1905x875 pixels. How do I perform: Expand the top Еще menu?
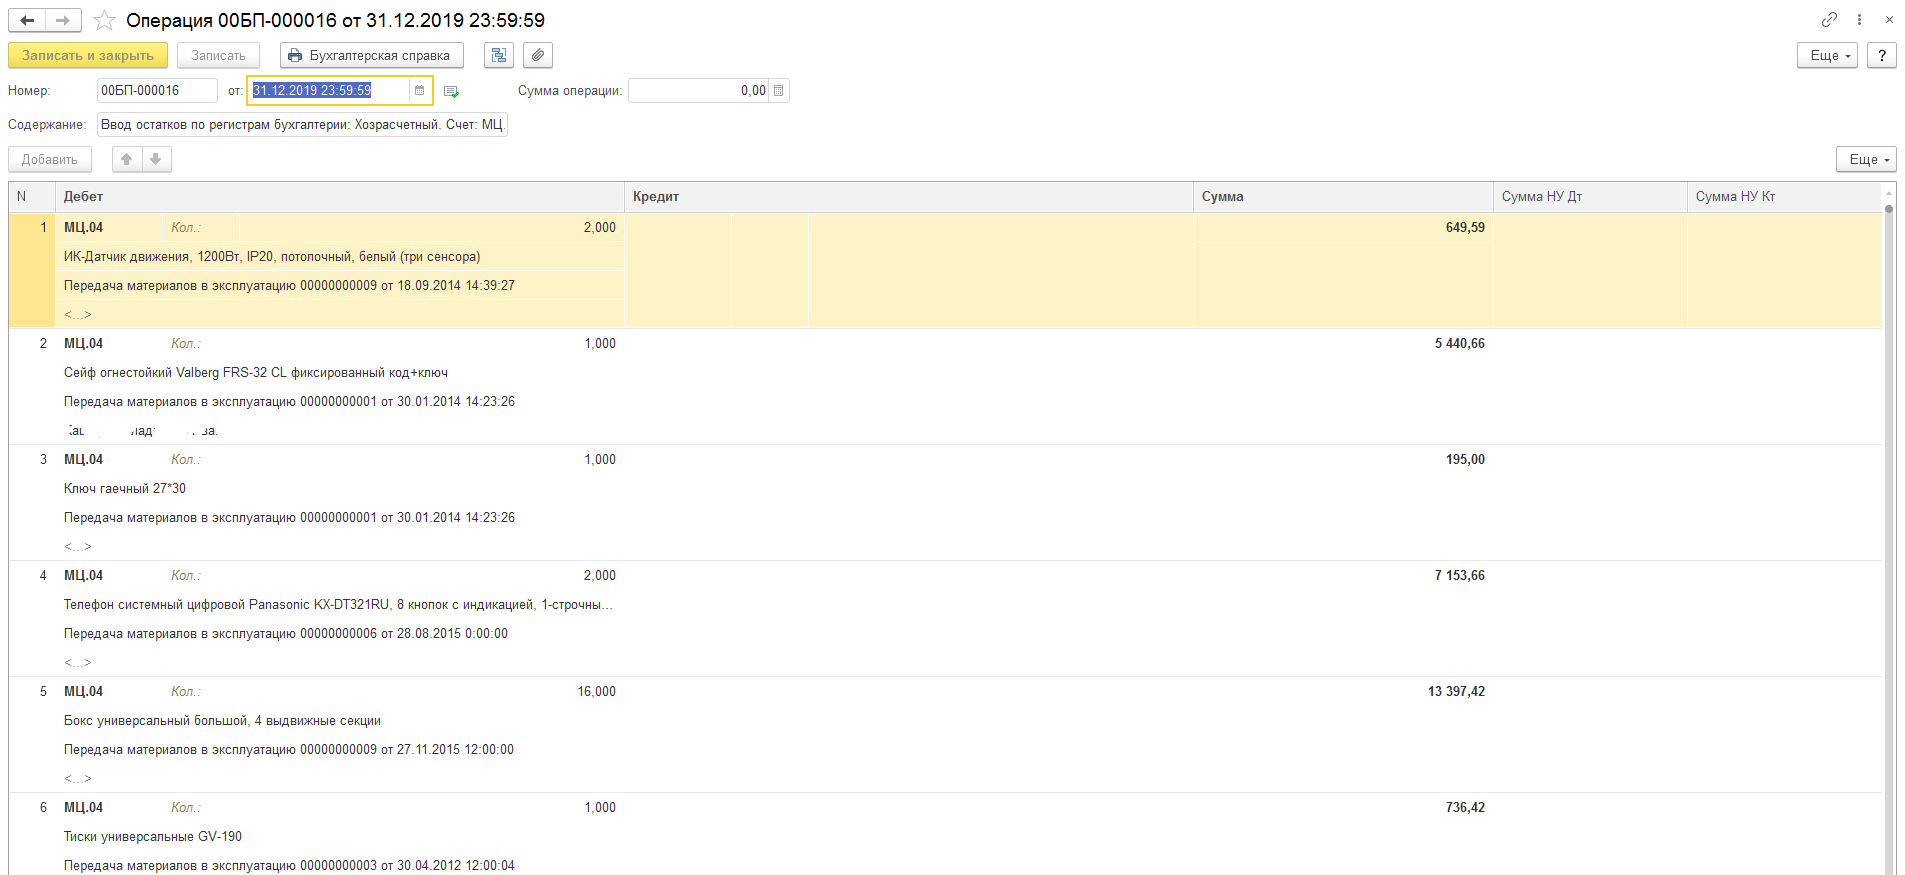pyautogui.click(x=1827, y=56)
